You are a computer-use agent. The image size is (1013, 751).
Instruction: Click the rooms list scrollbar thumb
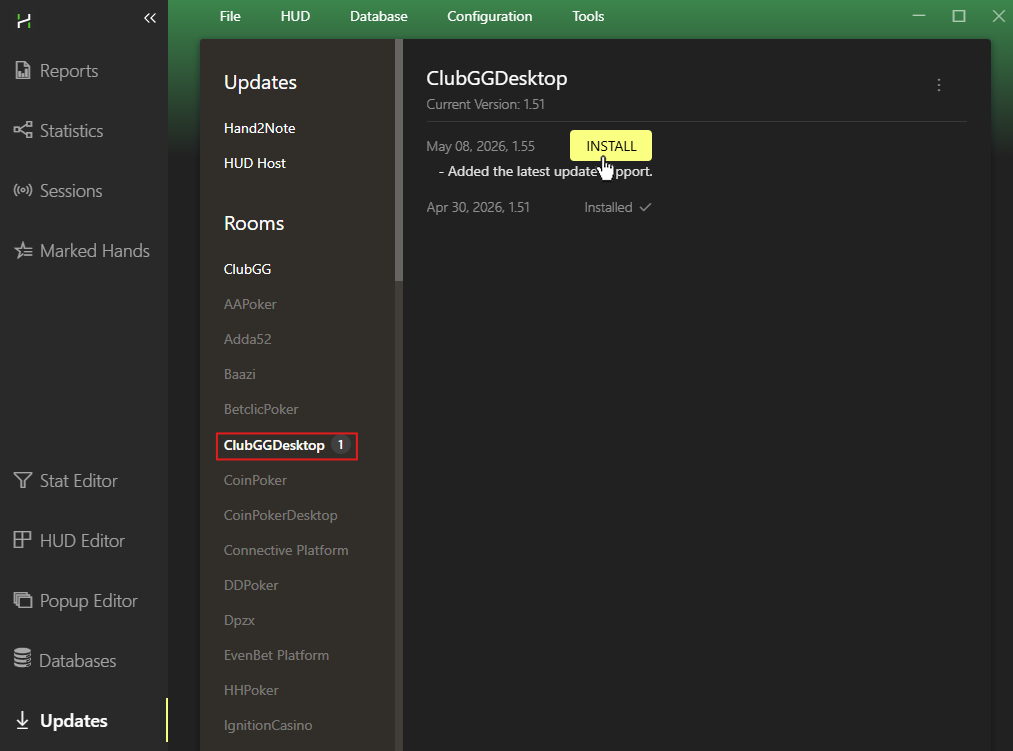[x=399, y=160]
